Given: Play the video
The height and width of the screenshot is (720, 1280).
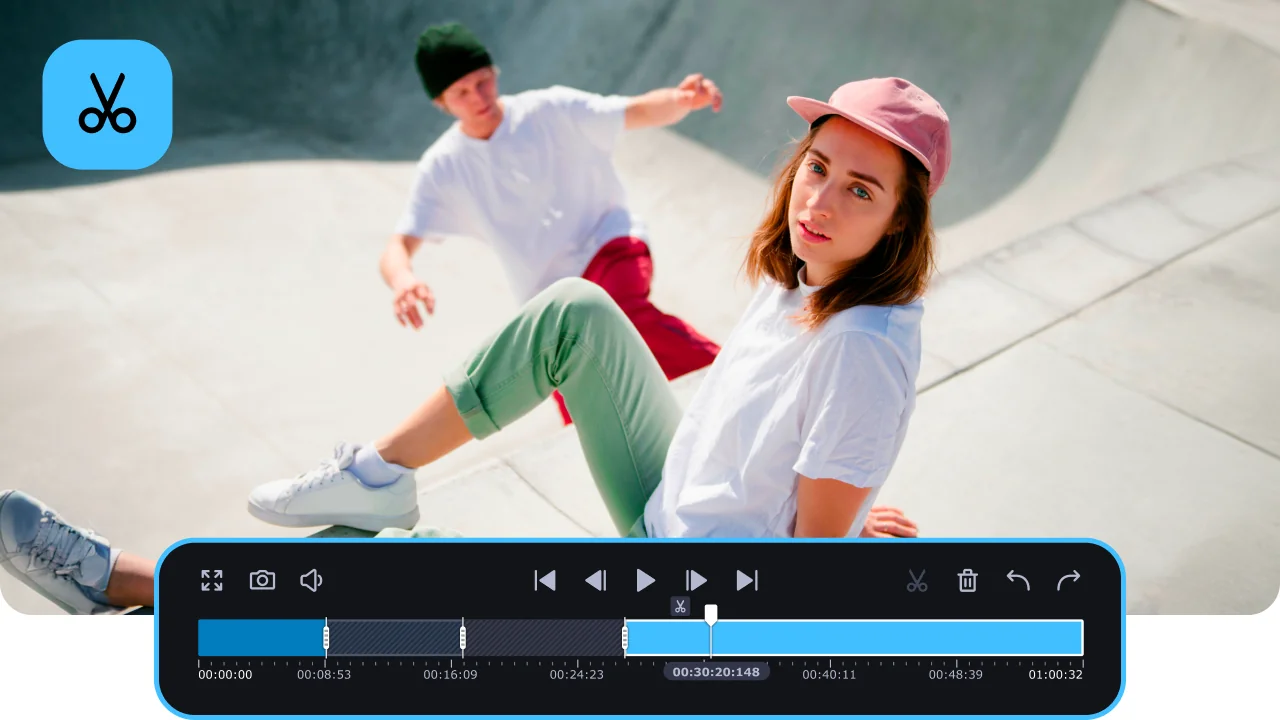Looking at the screenshot, I should (x=646, y=580).
